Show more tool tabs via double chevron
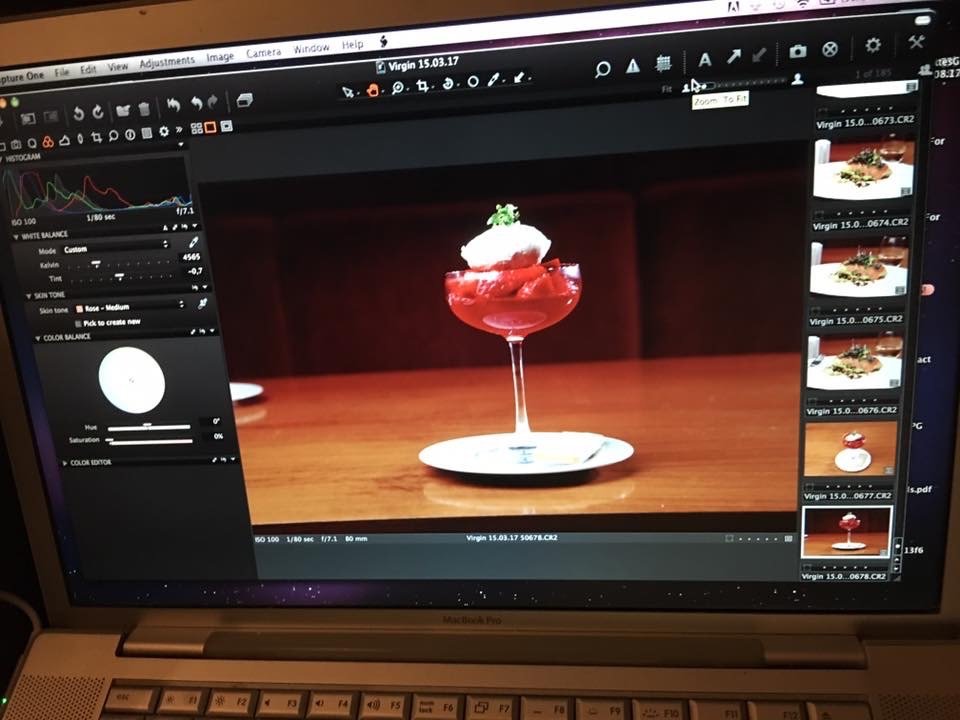The width and height of the screenshot is (960, 720). (179, 130)
